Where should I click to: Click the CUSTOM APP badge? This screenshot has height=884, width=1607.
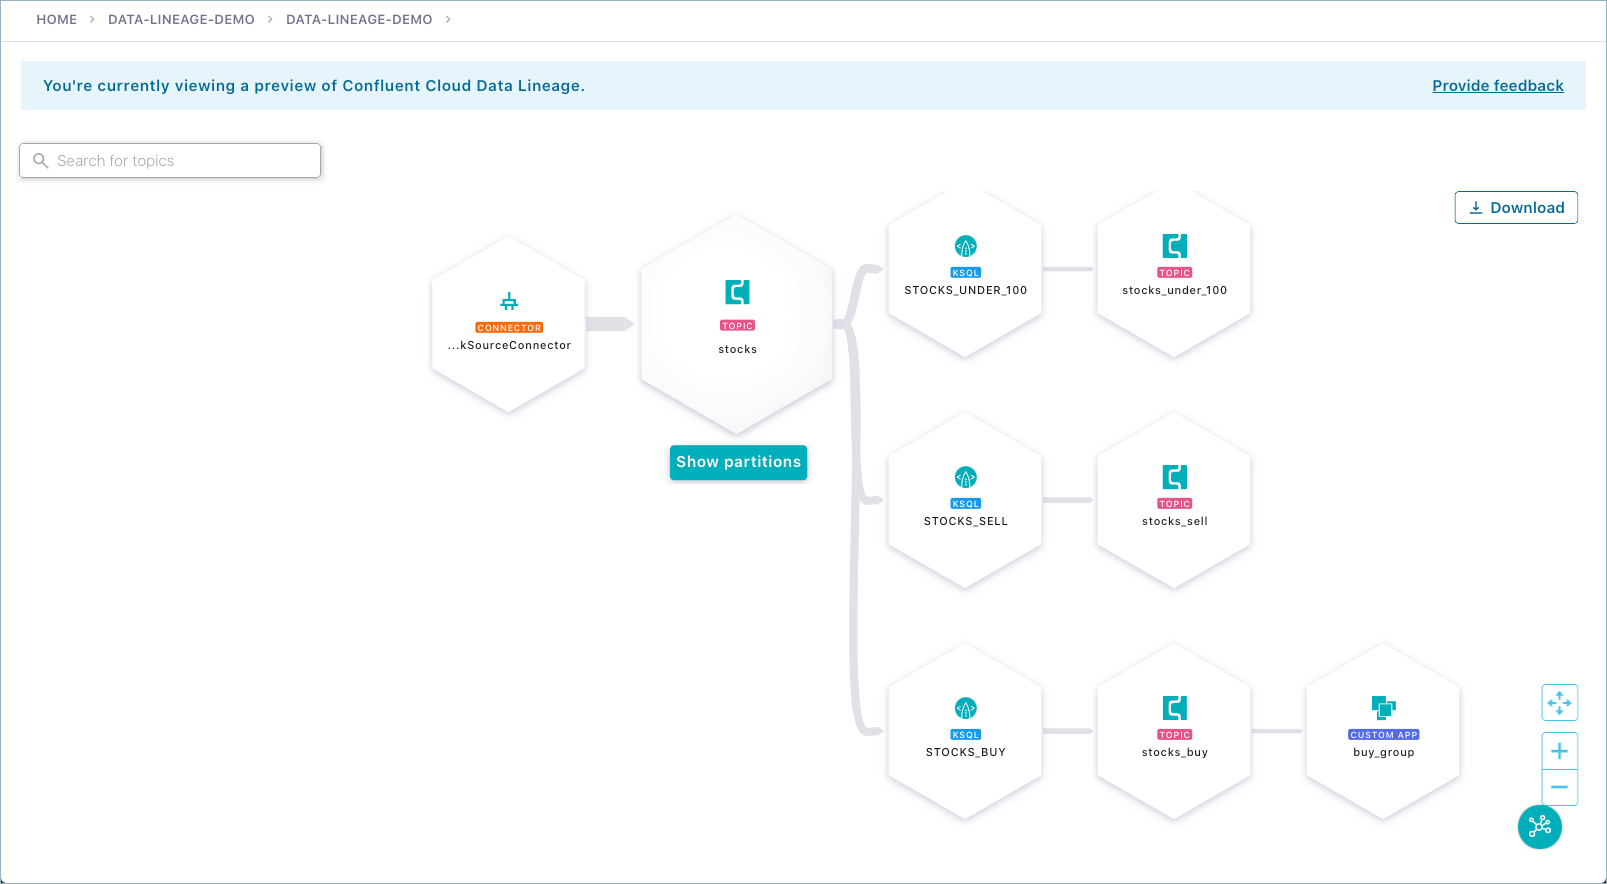coord(1384,735)
